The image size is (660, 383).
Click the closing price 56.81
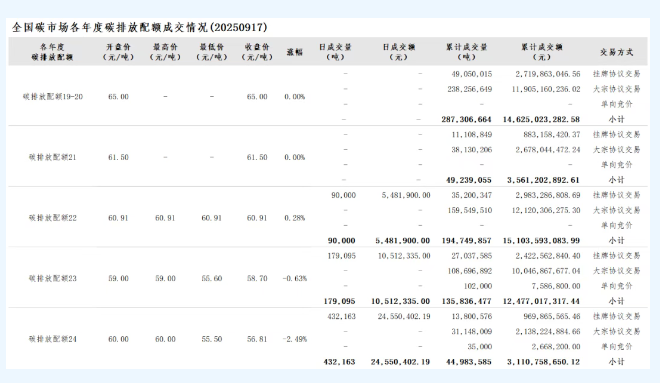(257, 339)
